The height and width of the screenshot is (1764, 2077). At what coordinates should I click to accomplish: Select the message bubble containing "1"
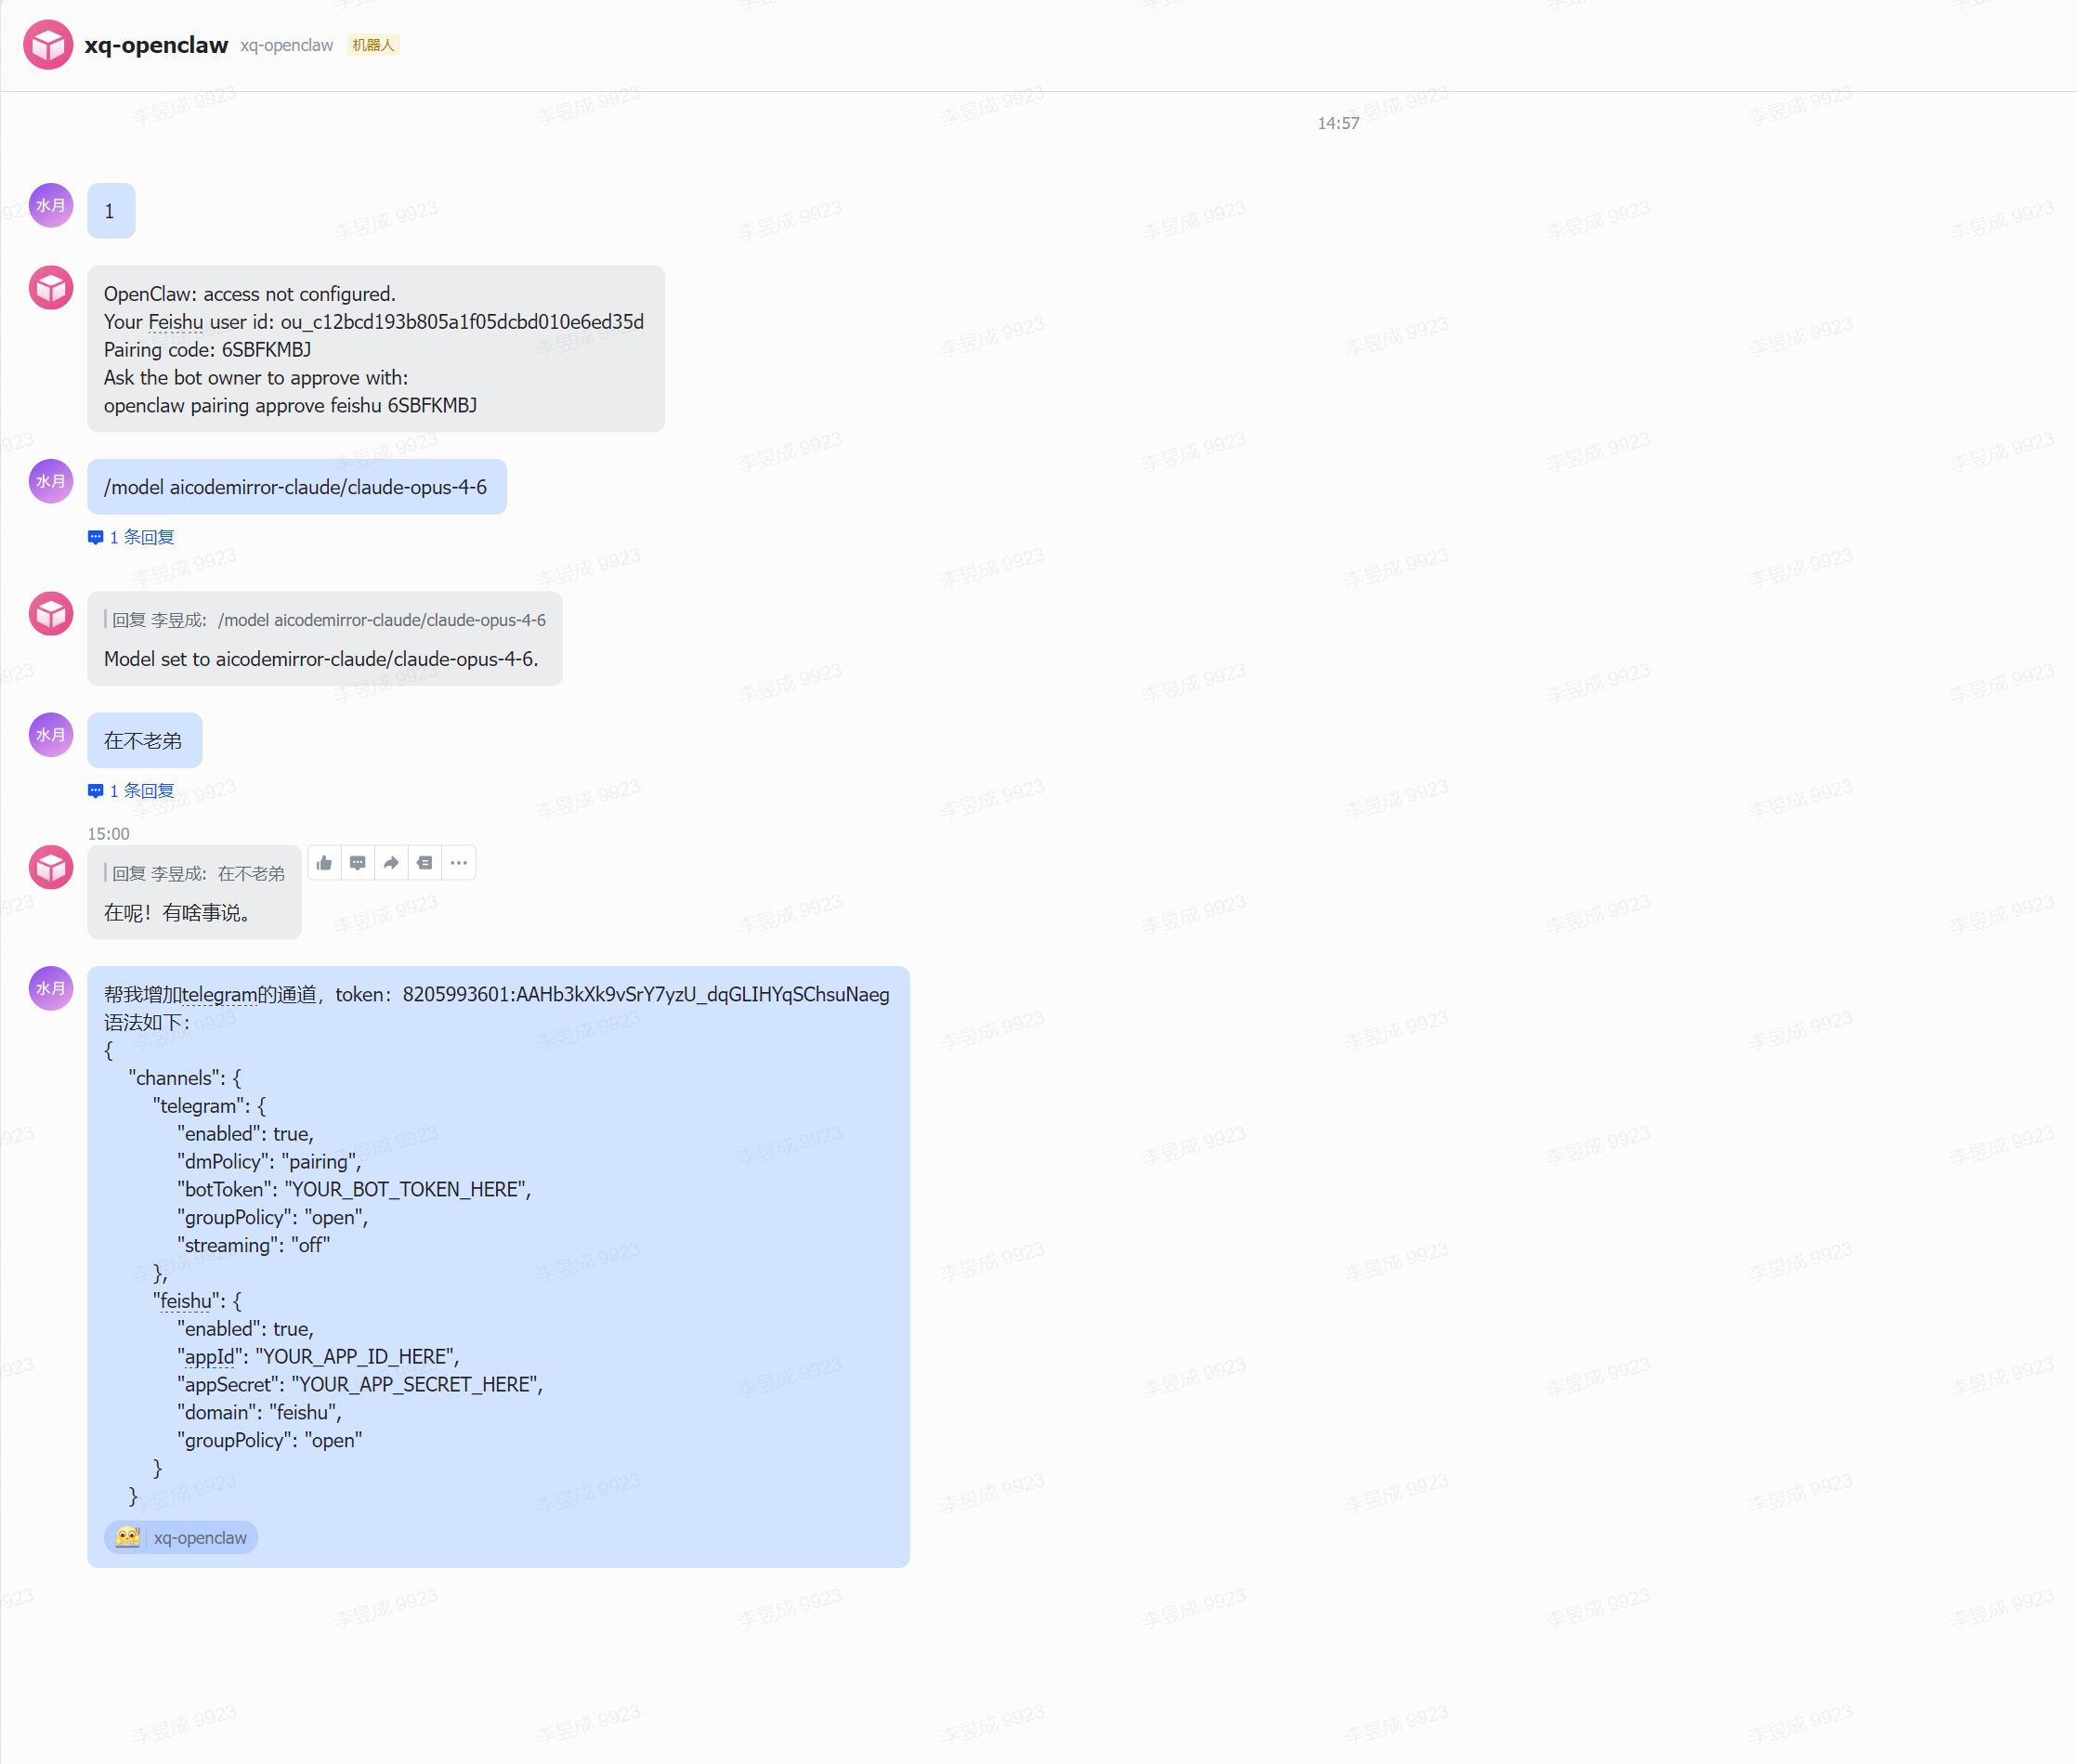111,211
